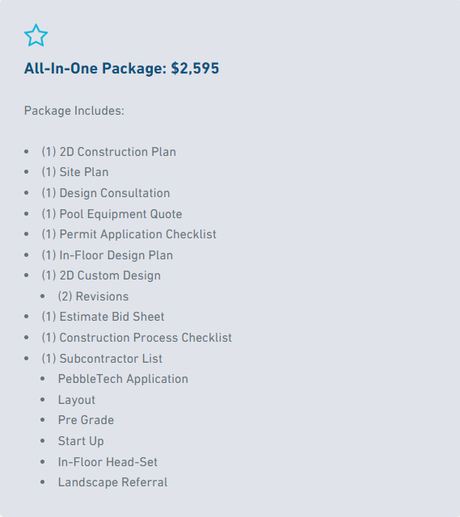Select the 2D Custom Design item

101,276
